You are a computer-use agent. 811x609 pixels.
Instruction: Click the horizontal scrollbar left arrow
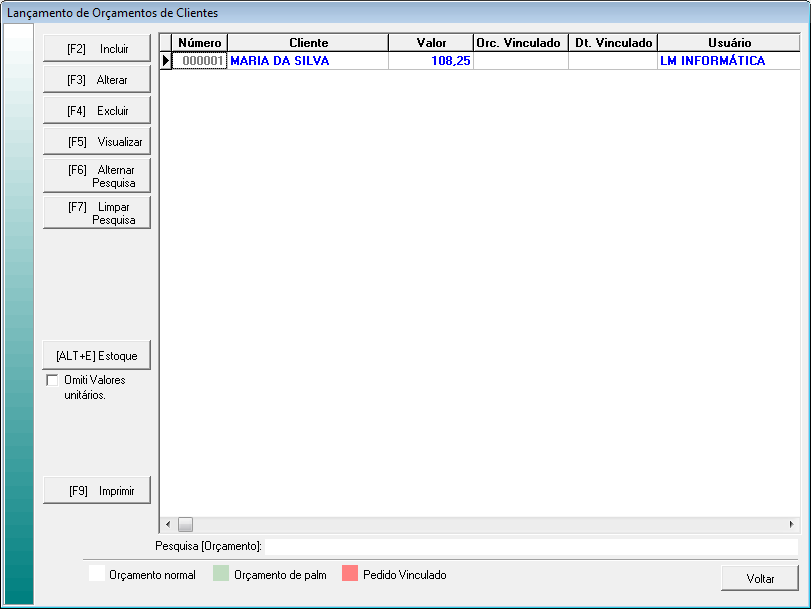point(168,524)
